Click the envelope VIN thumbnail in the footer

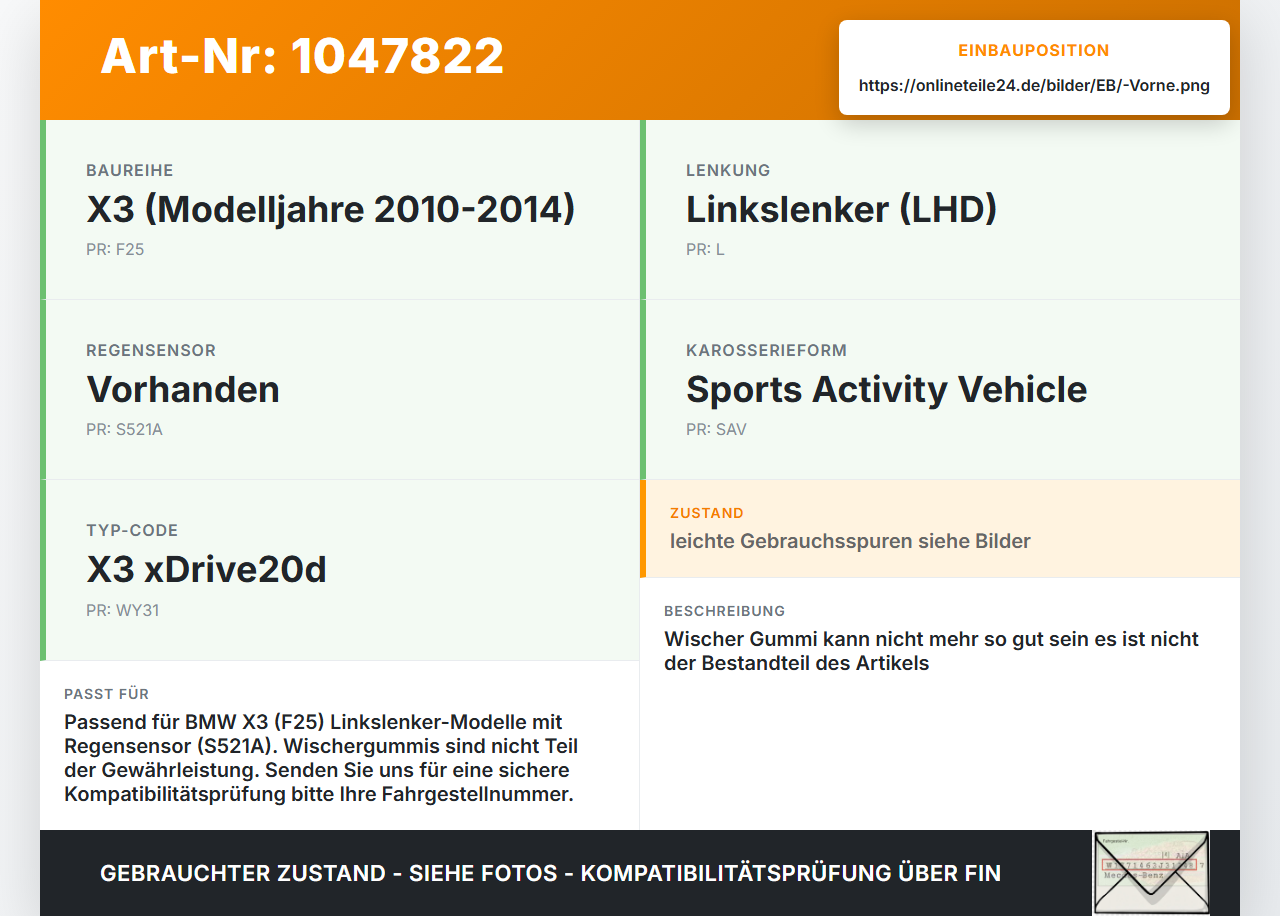1151,872
